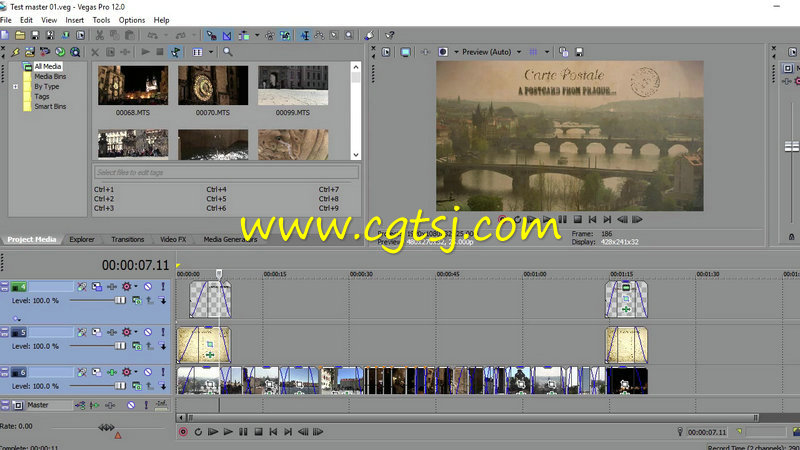
Task: Open a project with the folder icon
Action: click(20, 35)
